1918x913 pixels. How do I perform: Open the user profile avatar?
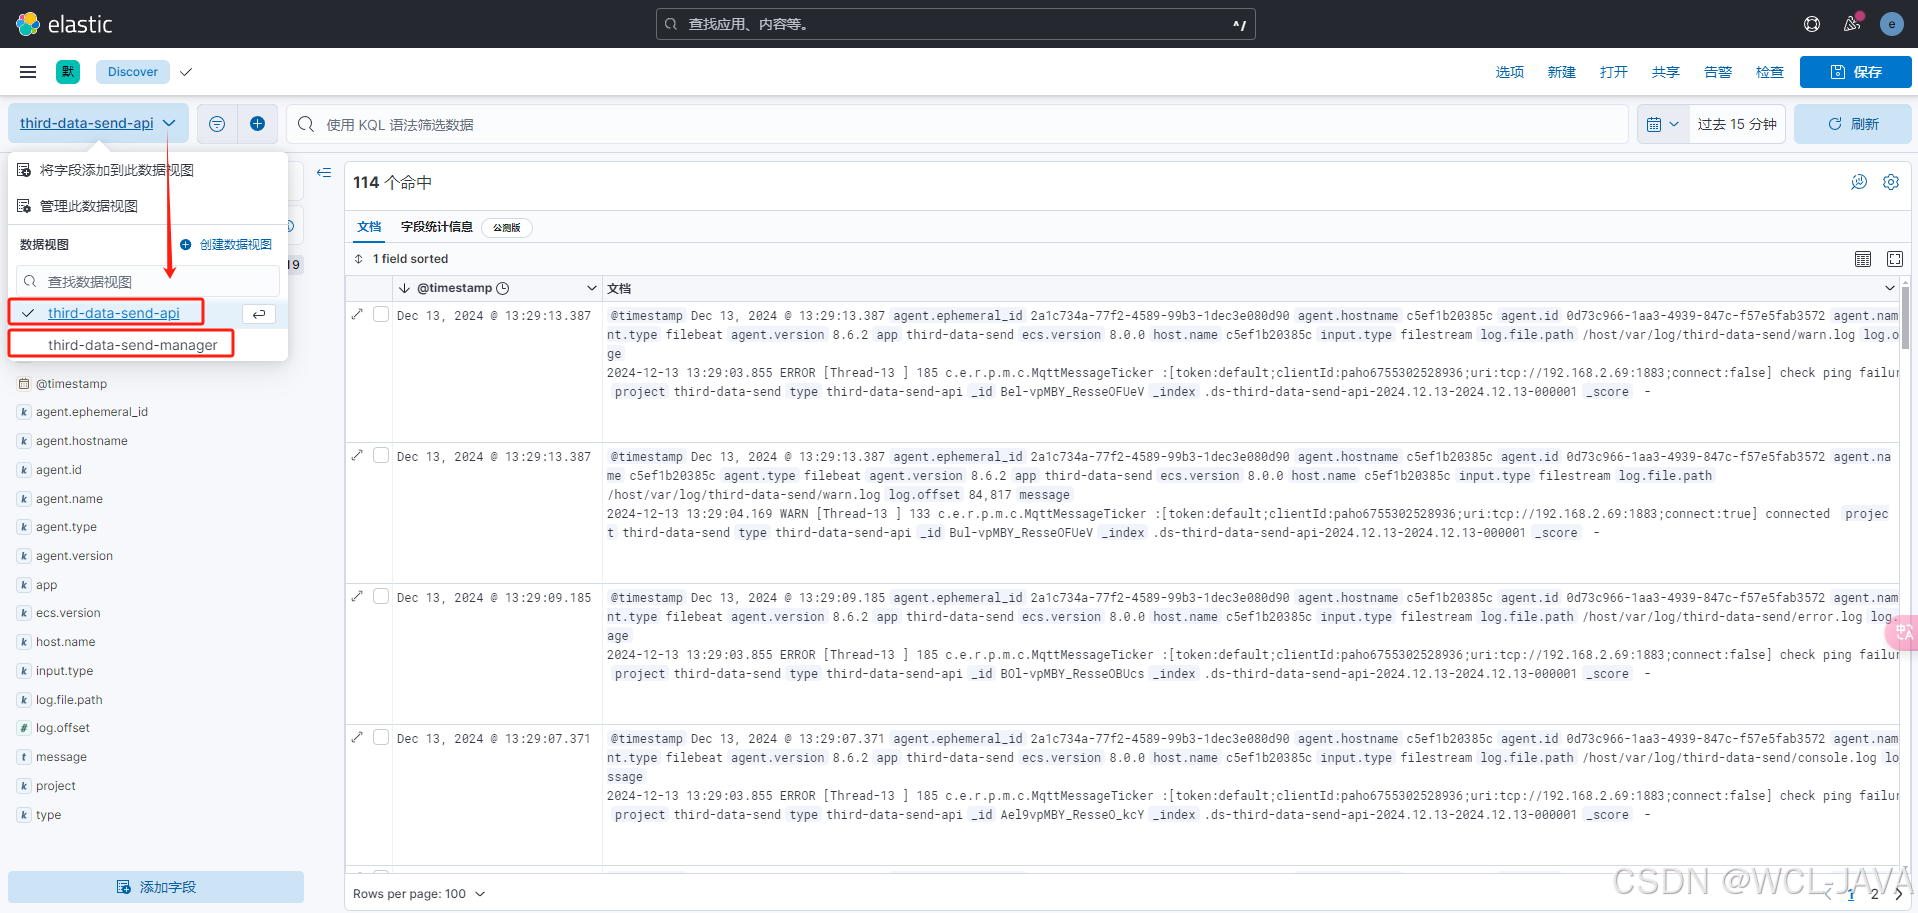click(x=1891, y=24)
